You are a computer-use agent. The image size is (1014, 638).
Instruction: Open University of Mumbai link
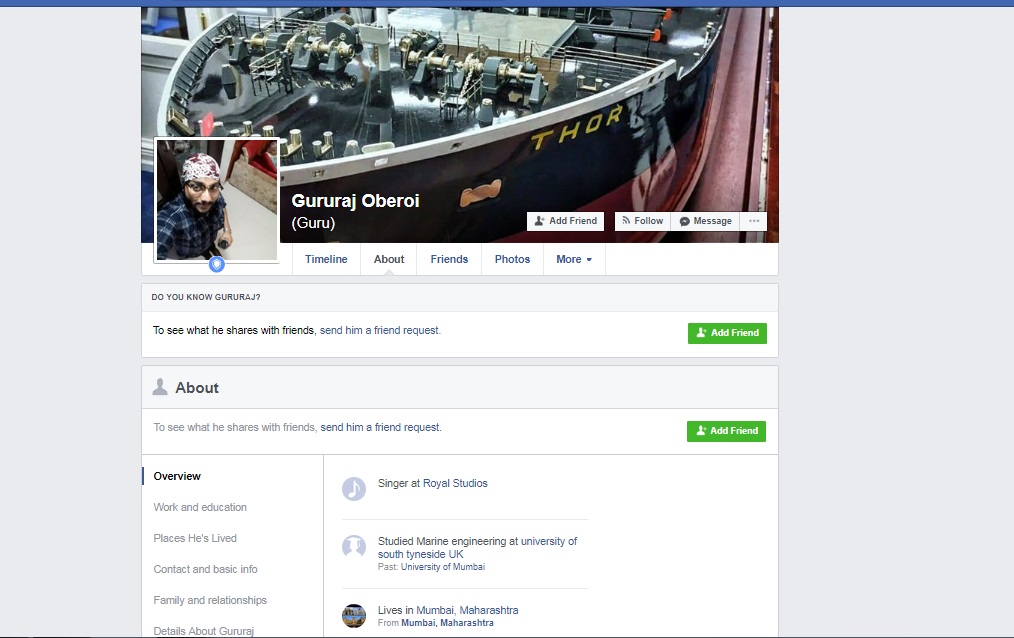pos(442,567)
